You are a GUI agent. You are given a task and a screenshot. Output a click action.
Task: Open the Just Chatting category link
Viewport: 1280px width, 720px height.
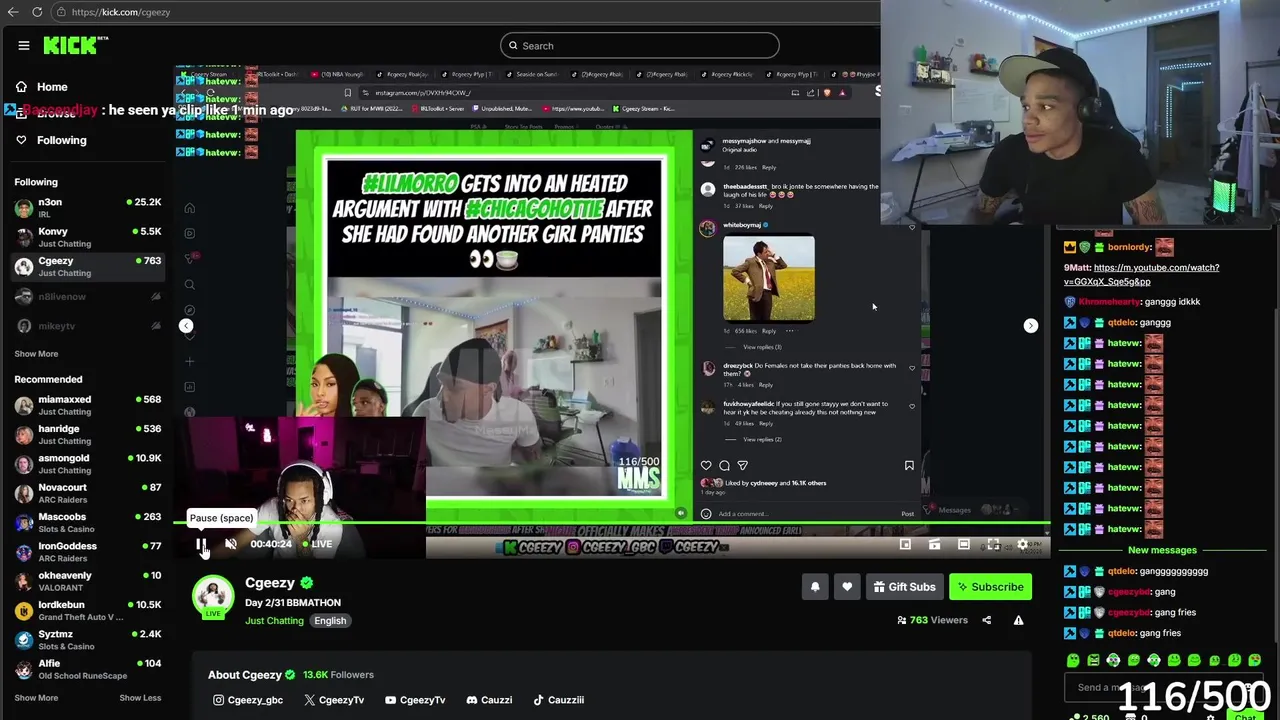point(274,621)
